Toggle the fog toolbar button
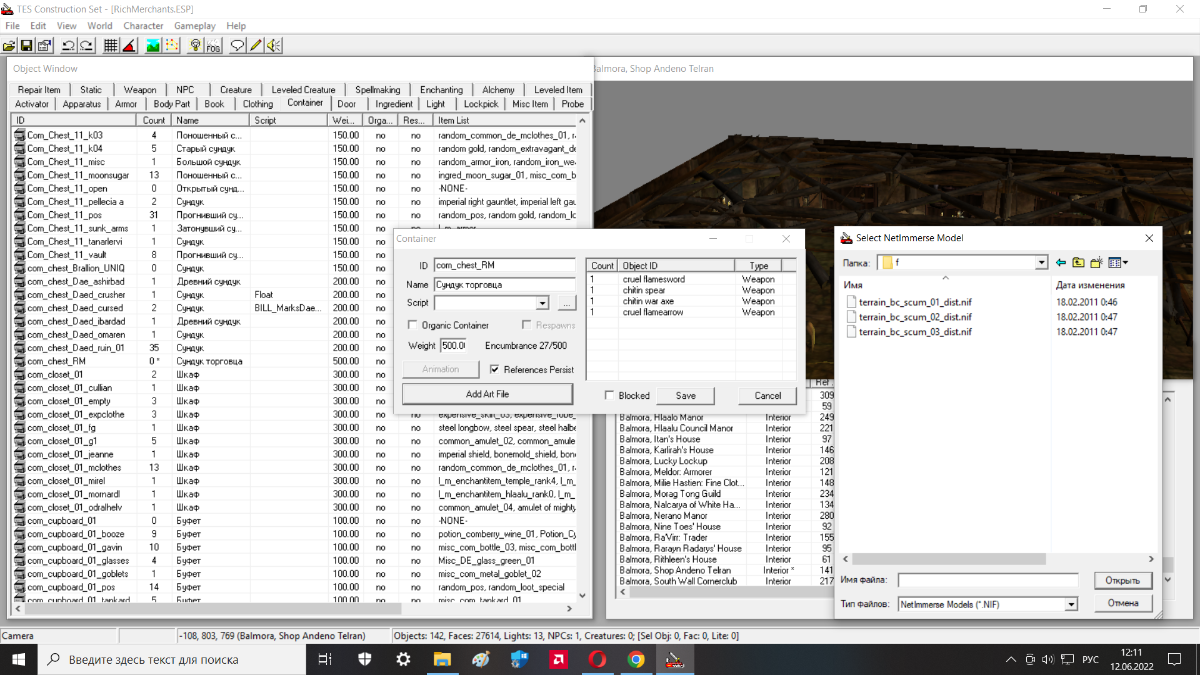The width and height of the screenshot is (1200, 675). [212, 45]
